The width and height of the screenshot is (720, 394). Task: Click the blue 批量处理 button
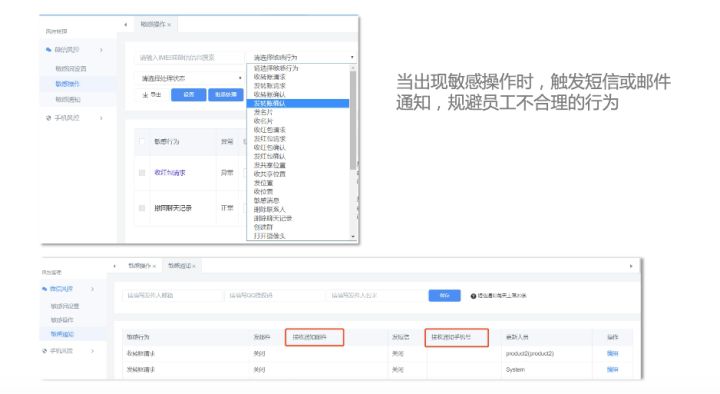(x=225, y=95)
